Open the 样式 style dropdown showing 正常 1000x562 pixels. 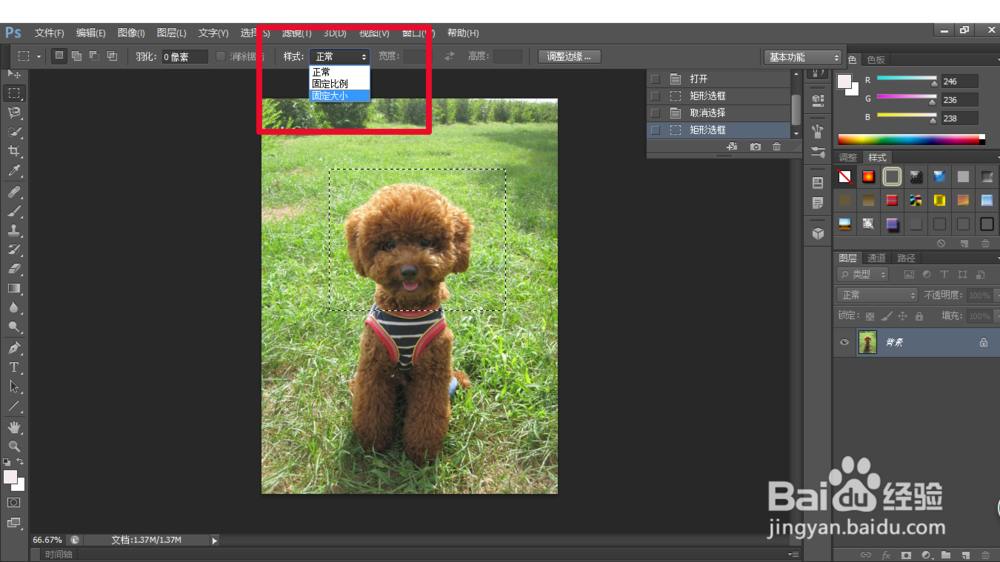tap(339, 57)
